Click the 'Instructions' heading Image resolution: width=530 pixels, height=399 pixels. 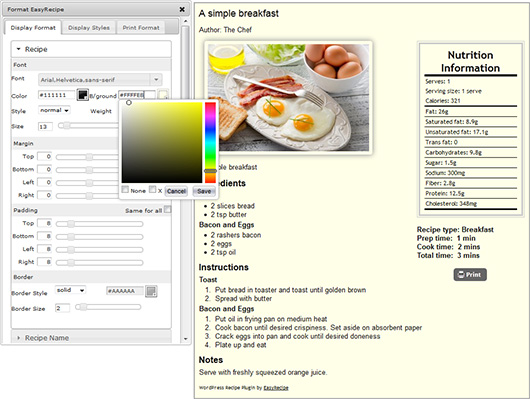tap(223, 267)
